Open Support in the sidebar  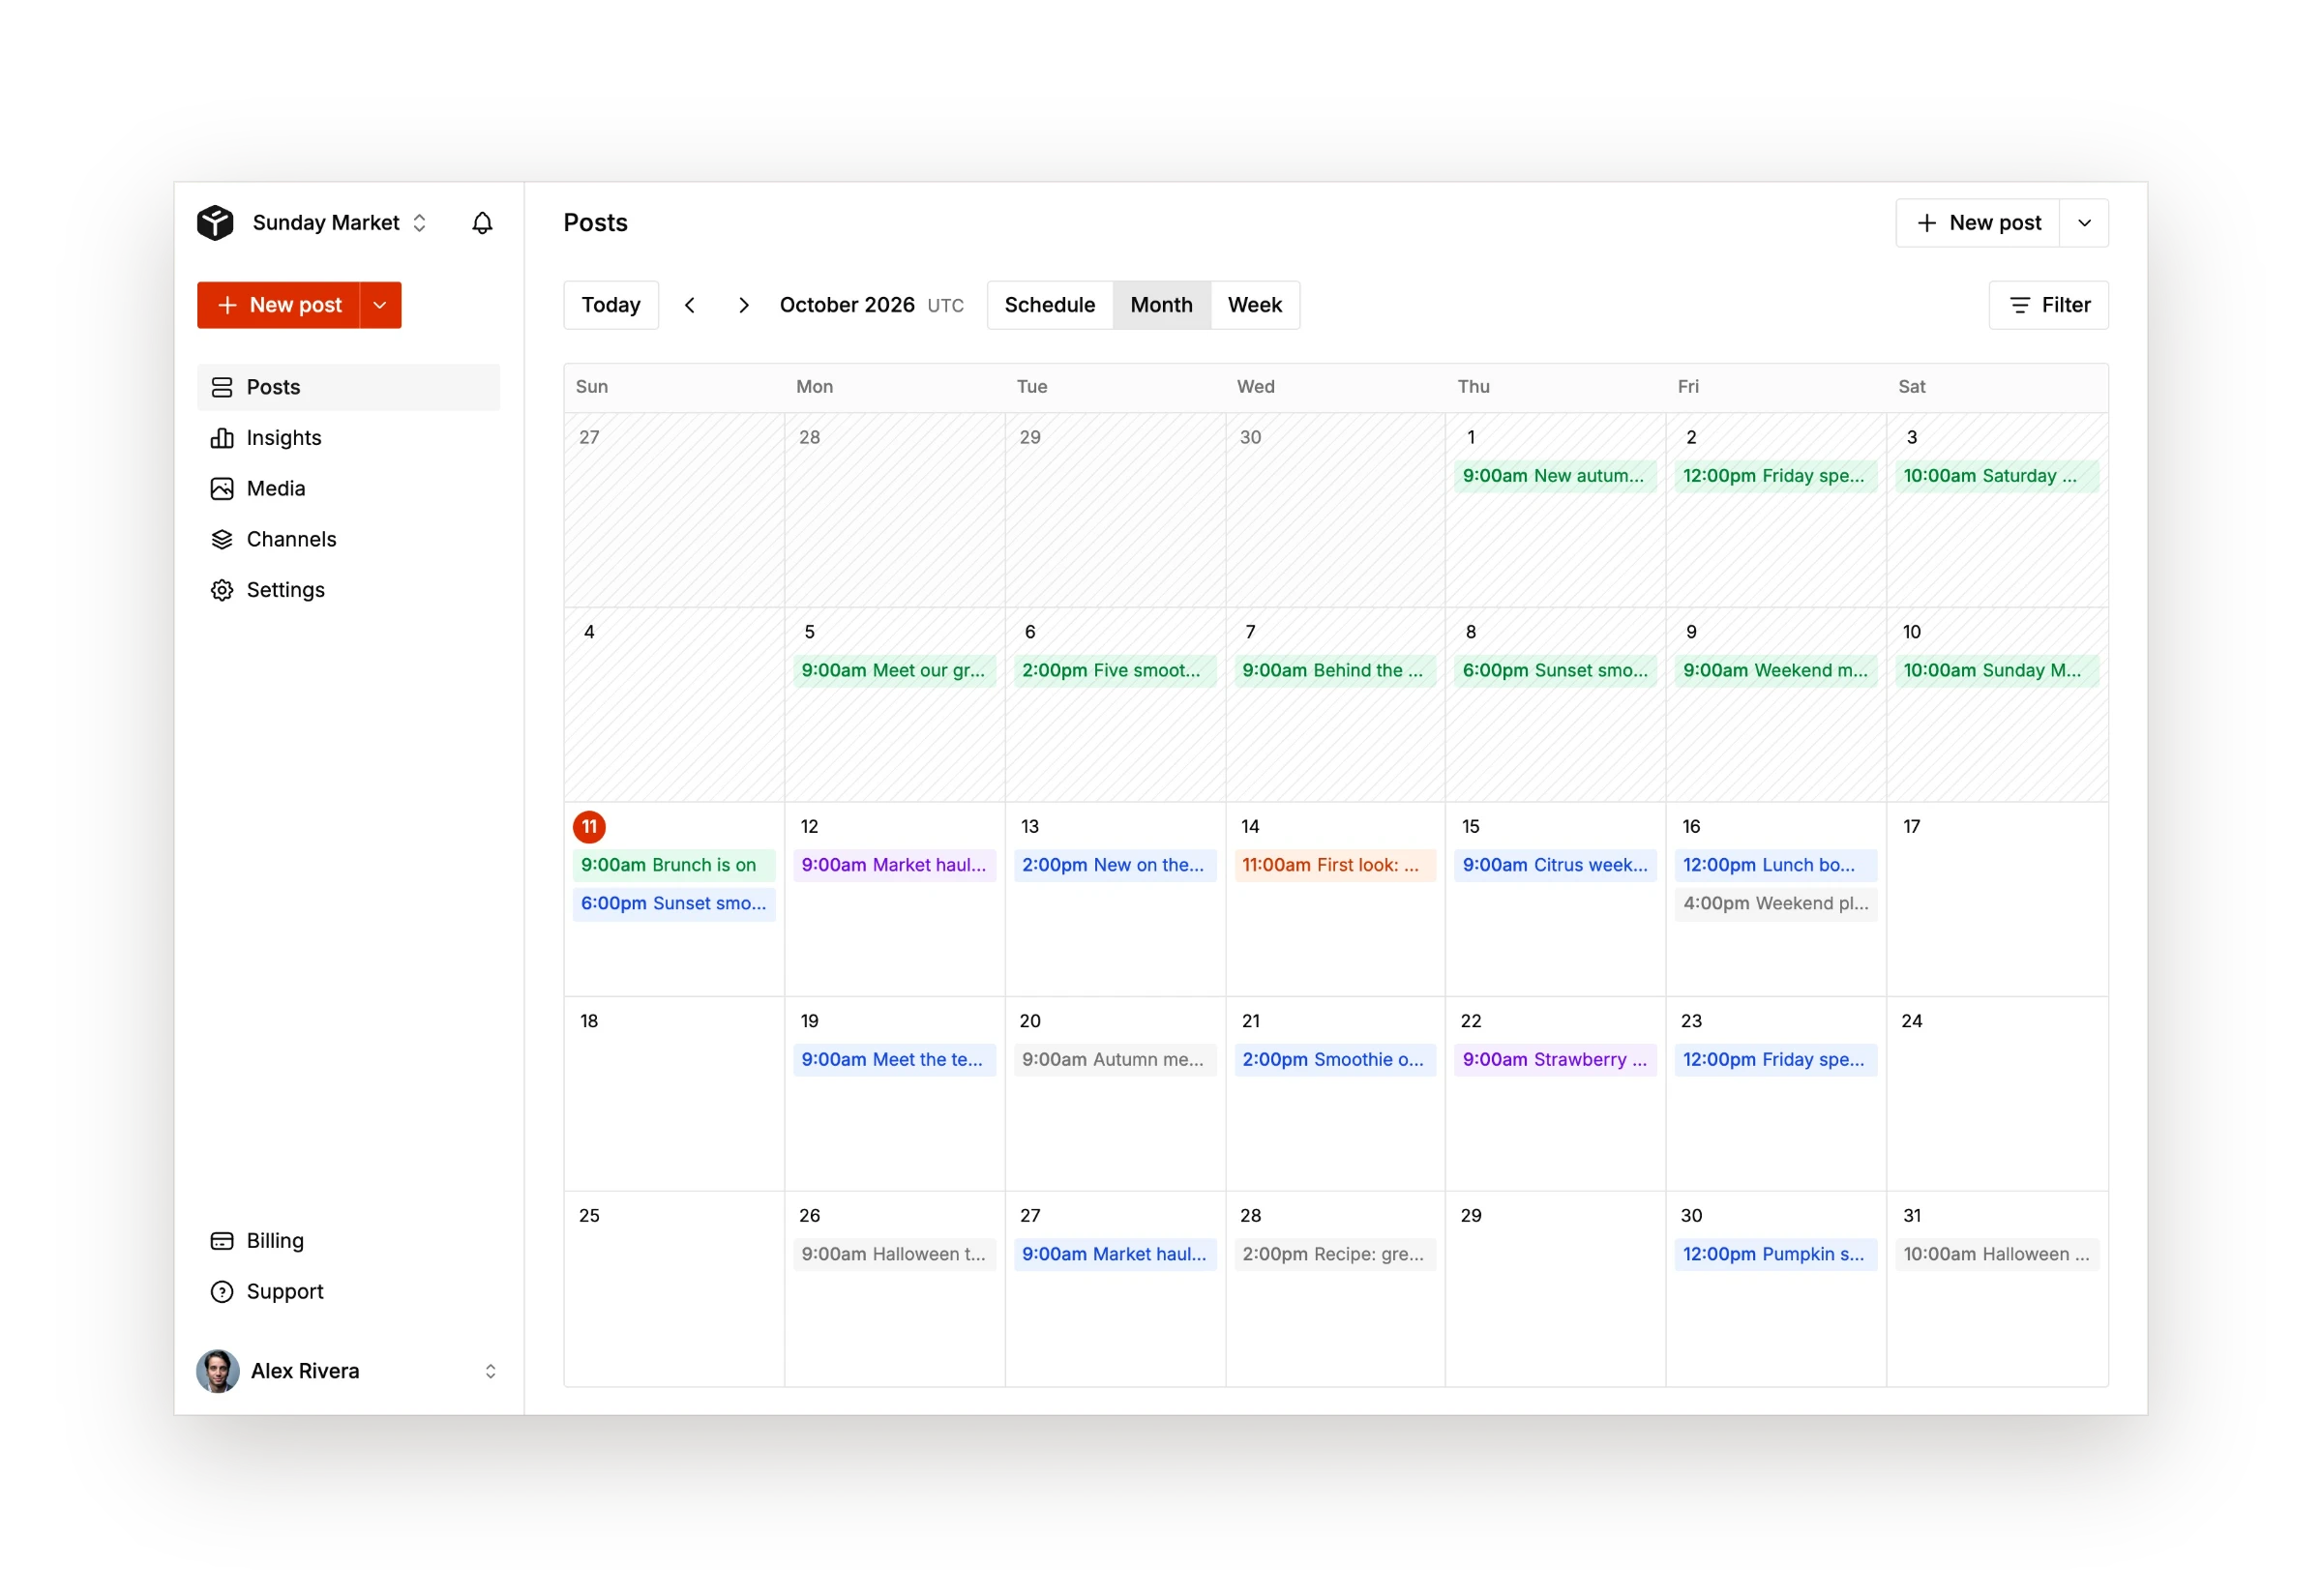point(348,1292)
